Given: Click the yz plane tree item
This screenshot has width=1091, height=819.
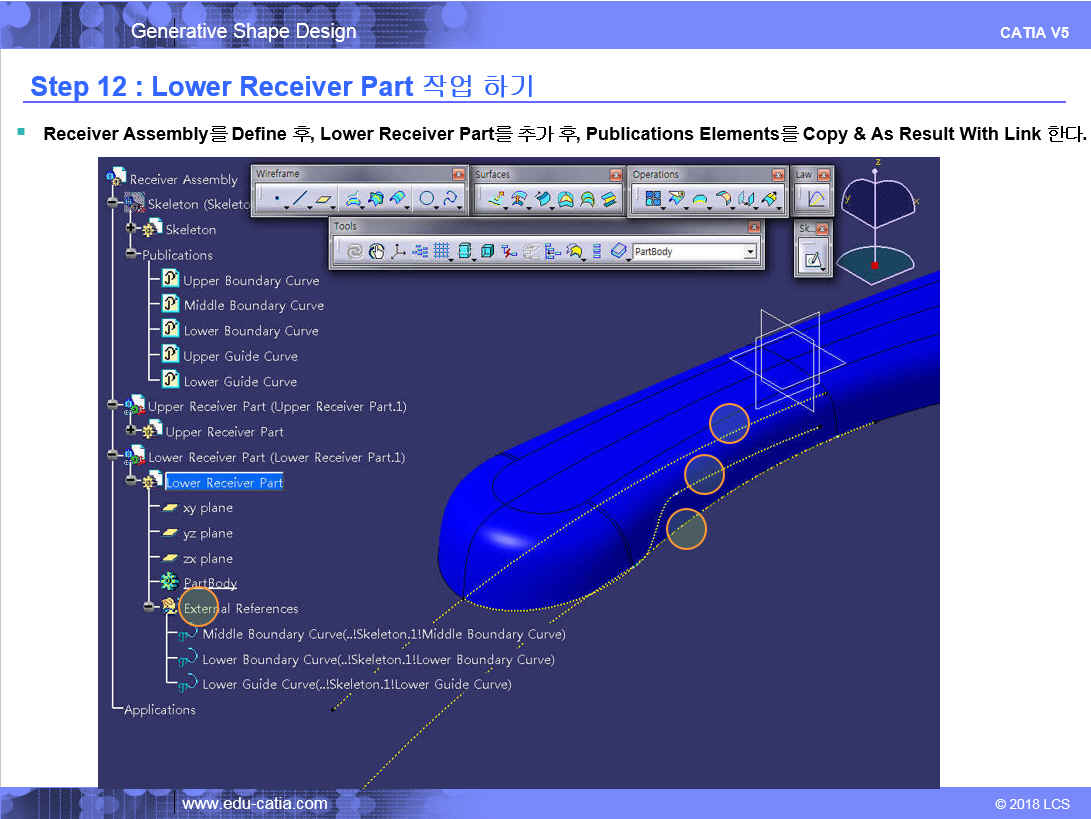Looking at the screenshot, I should (x=207, y=534).
